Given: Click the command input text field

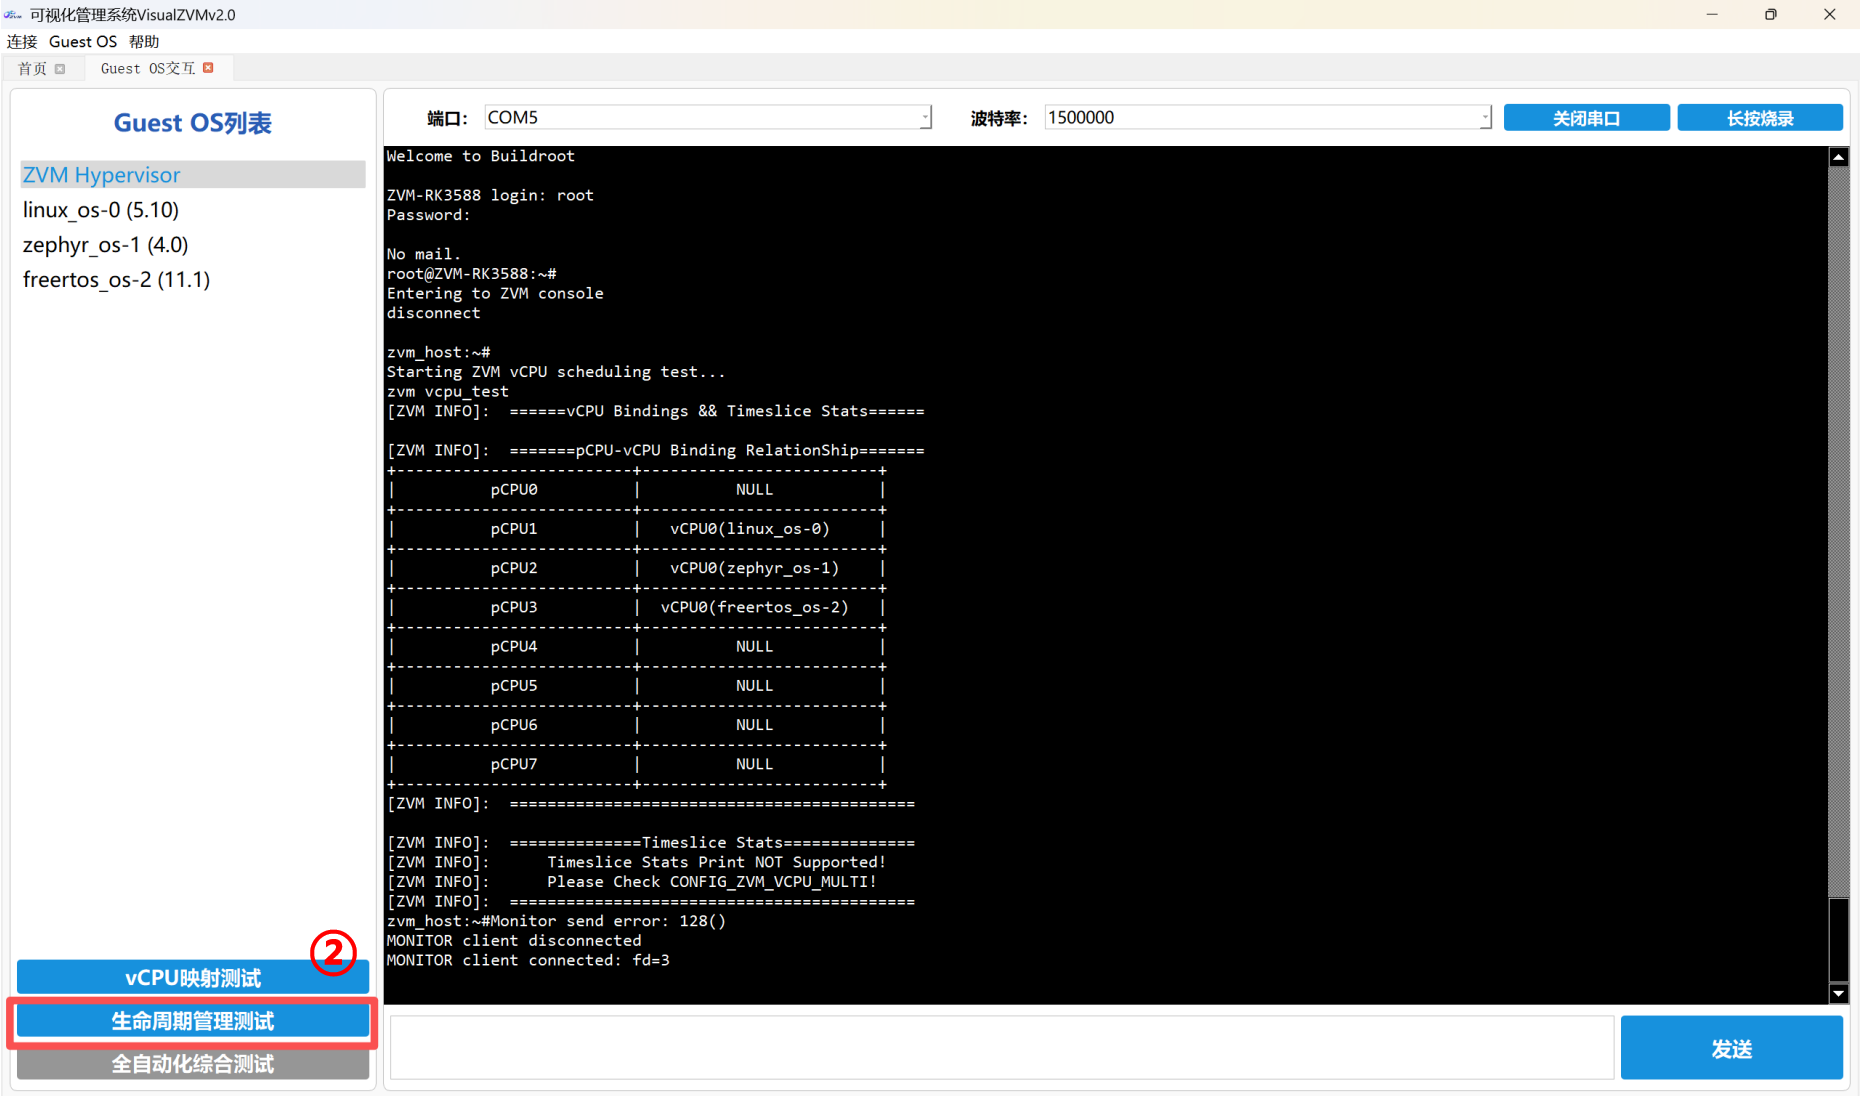Looking at the screenshot, I should (1001, 1048).
